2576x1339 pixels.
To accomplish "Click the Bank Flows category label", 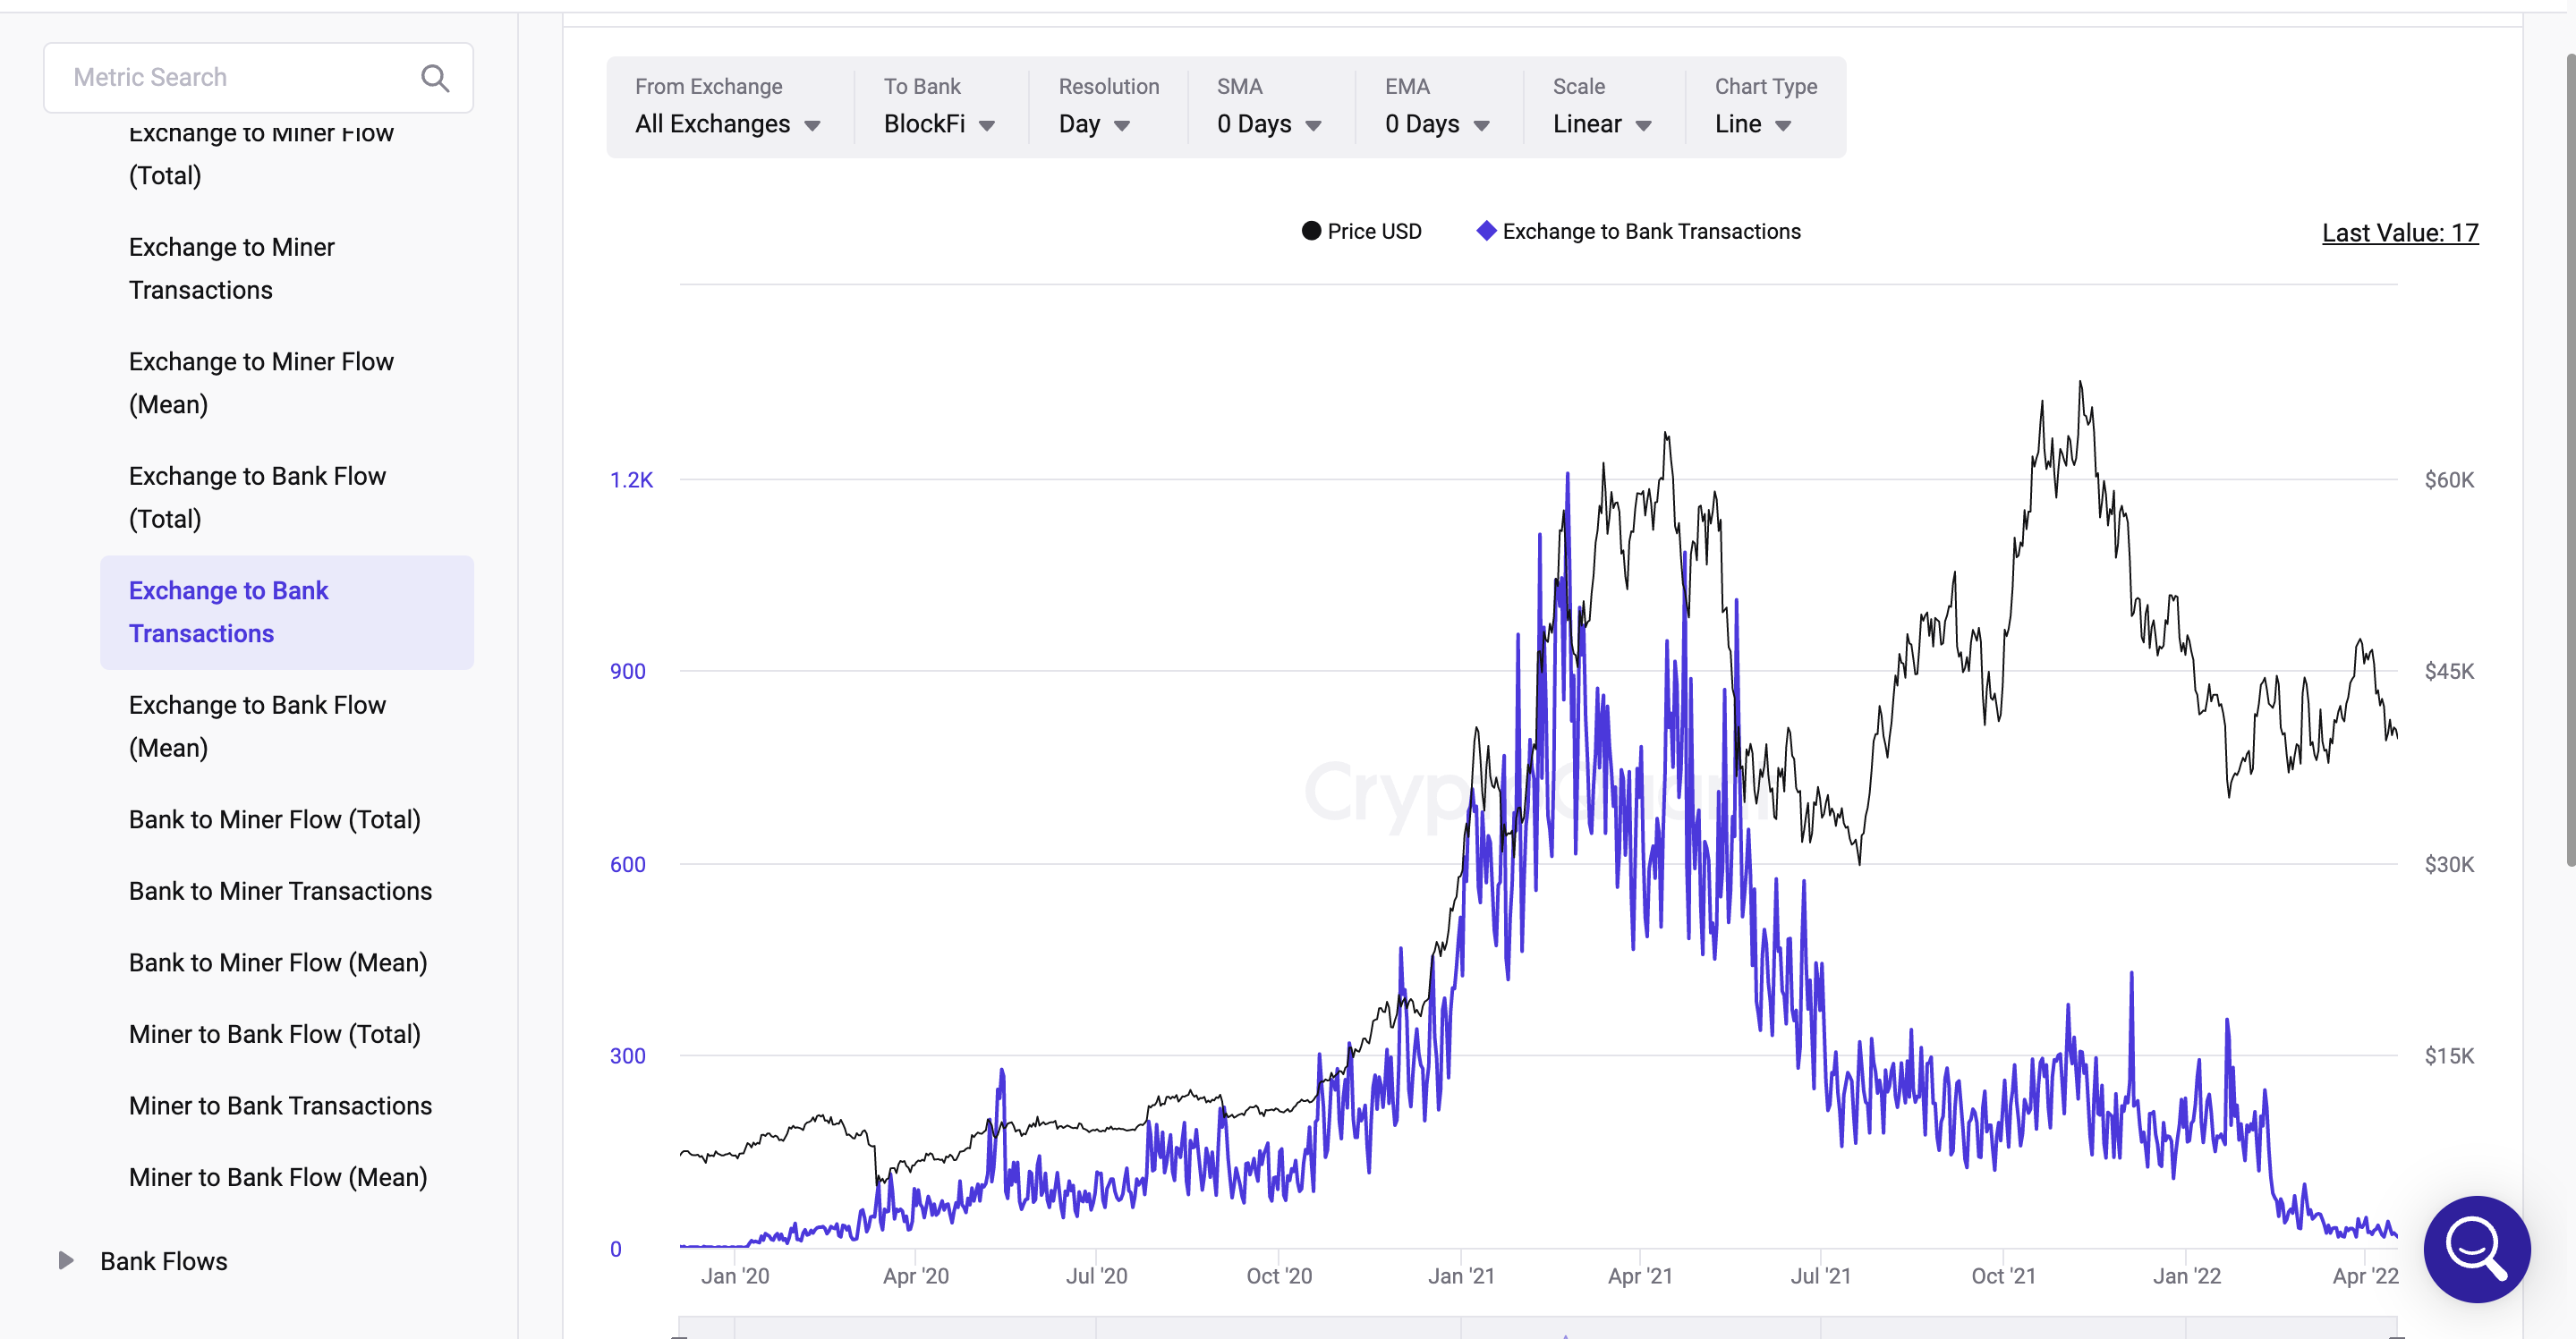I will [x=164, y=1260].
